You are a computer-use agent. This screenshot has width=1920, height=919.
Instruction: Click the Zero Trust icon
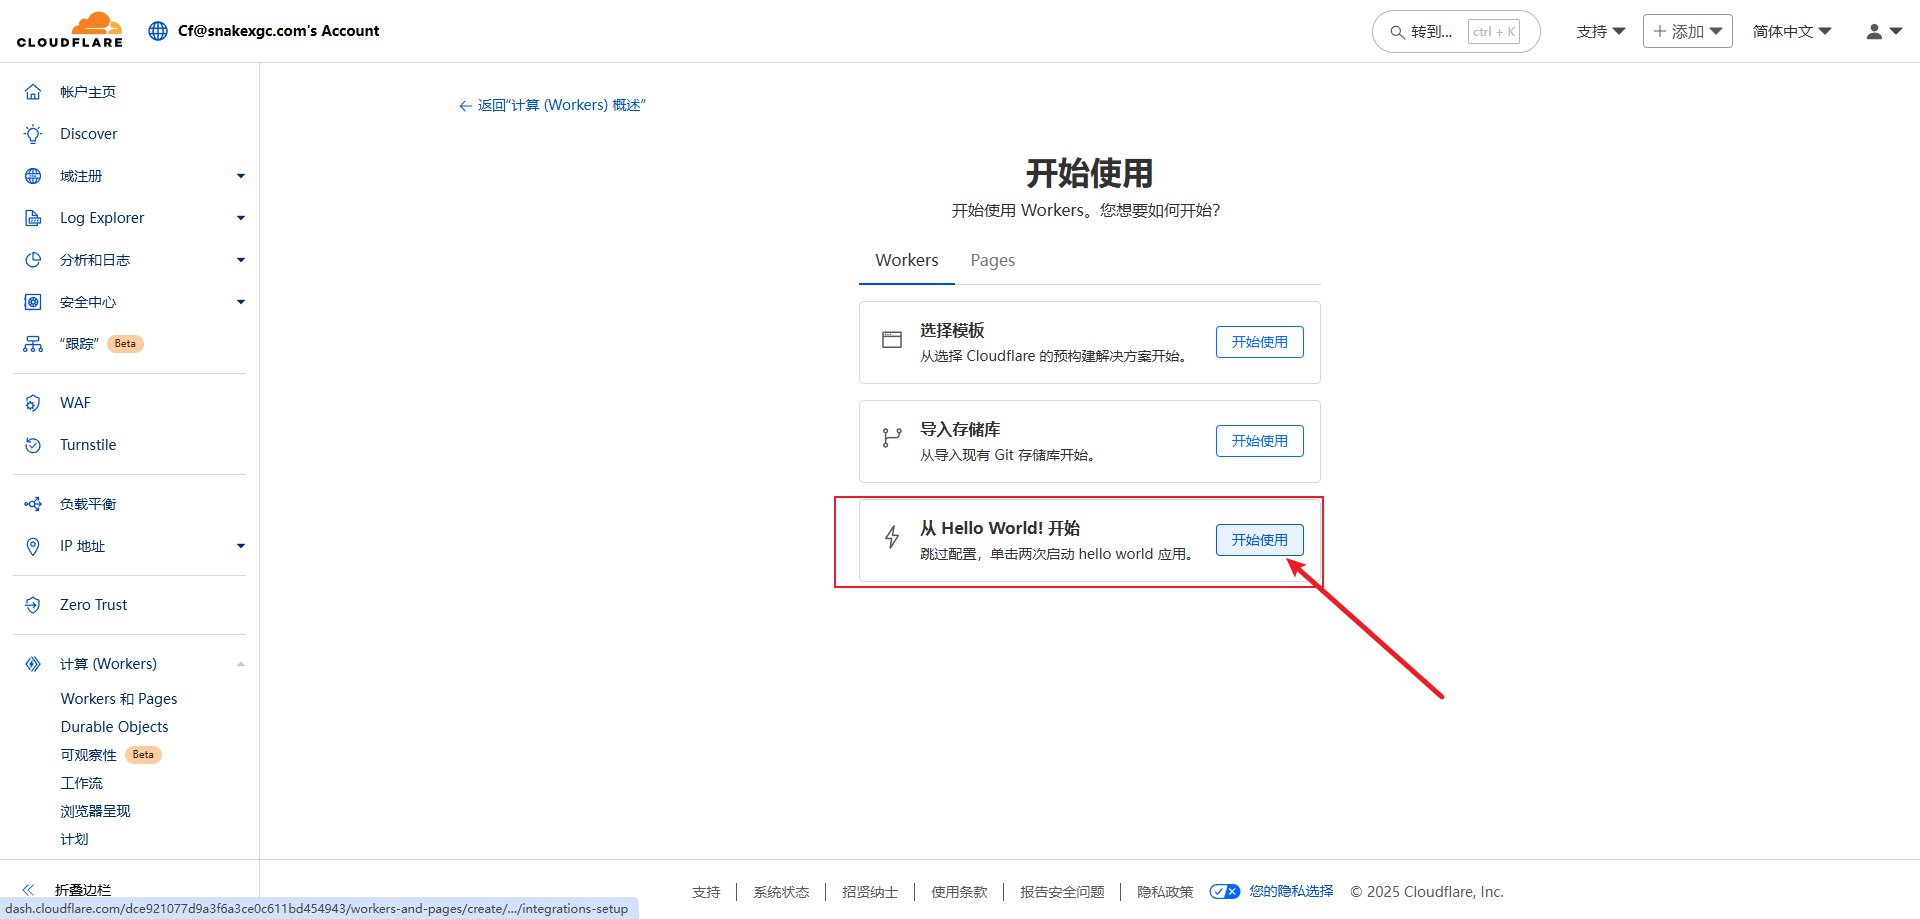point(33,605)
